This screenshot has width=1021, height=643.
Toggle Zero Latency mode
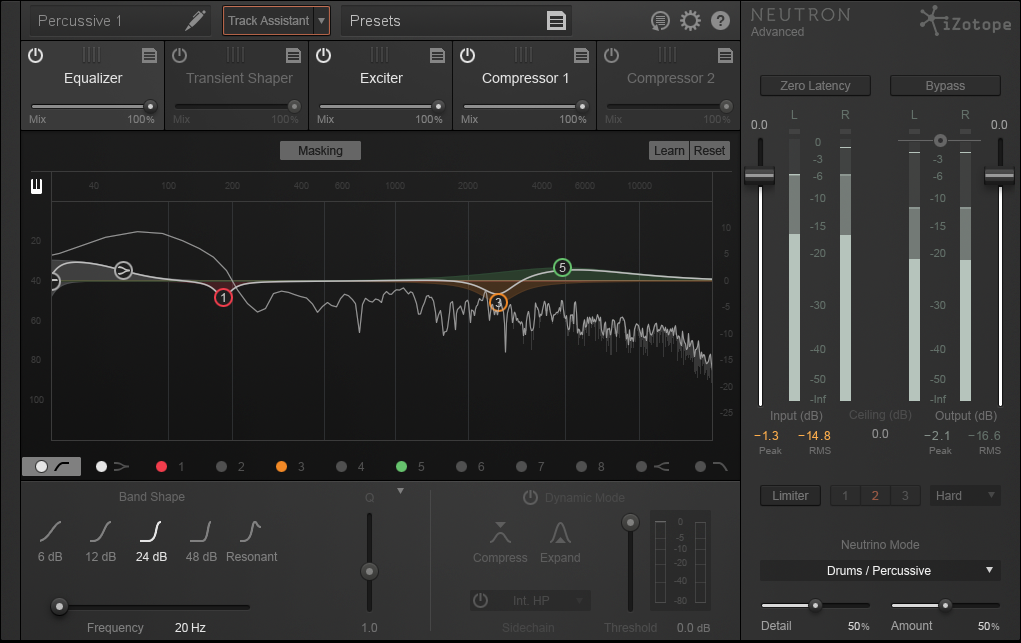point(815,86)
